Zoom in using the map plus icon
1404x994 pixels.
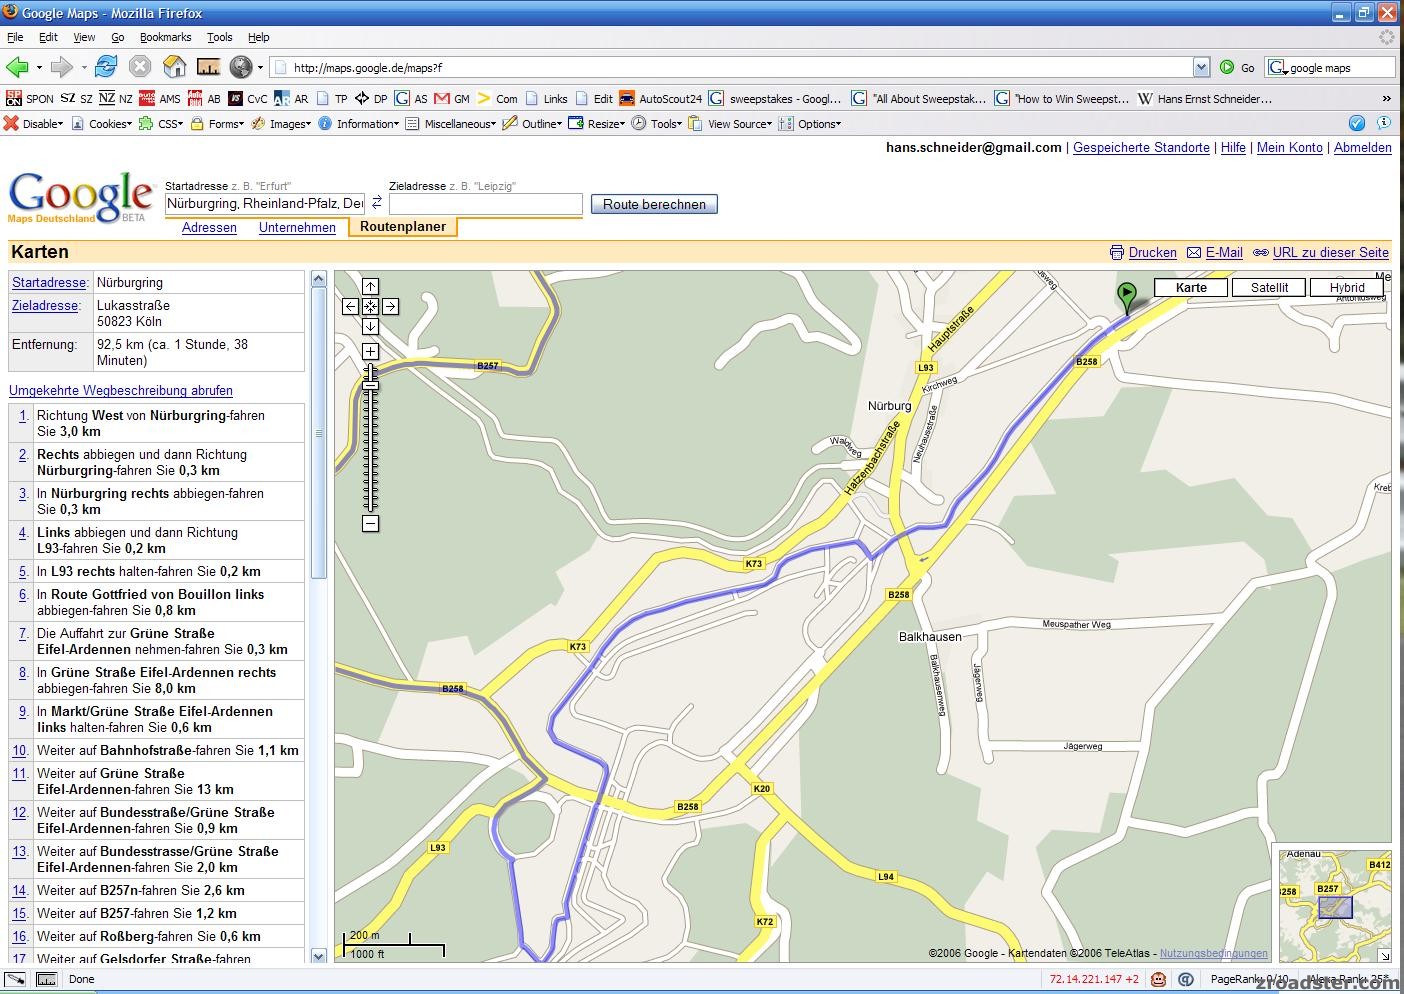370,350
